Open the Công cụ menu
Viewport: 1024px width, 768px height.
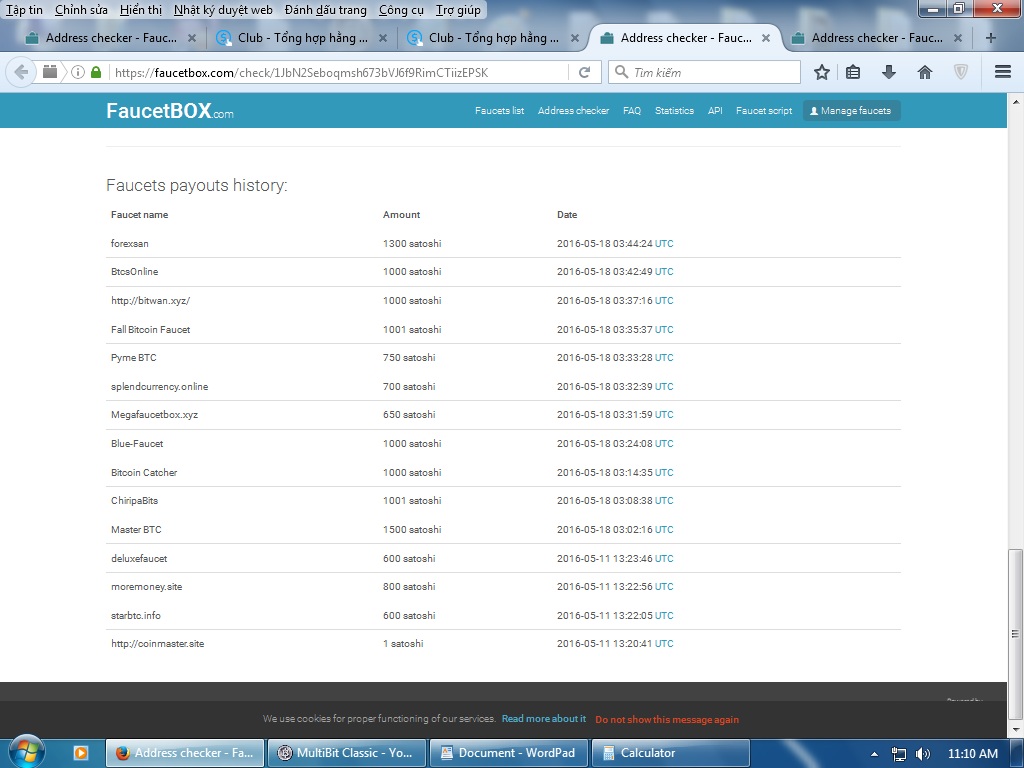401,10
